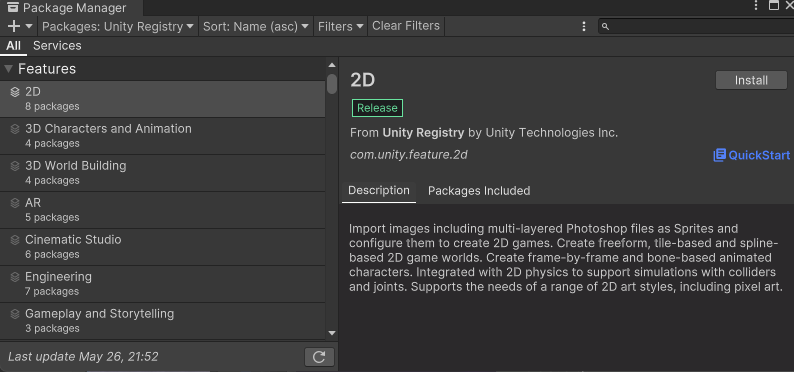Collapse the Features section
Image resolution: width=794 pixels, height=372 pixels.
[x=8, y=69]
